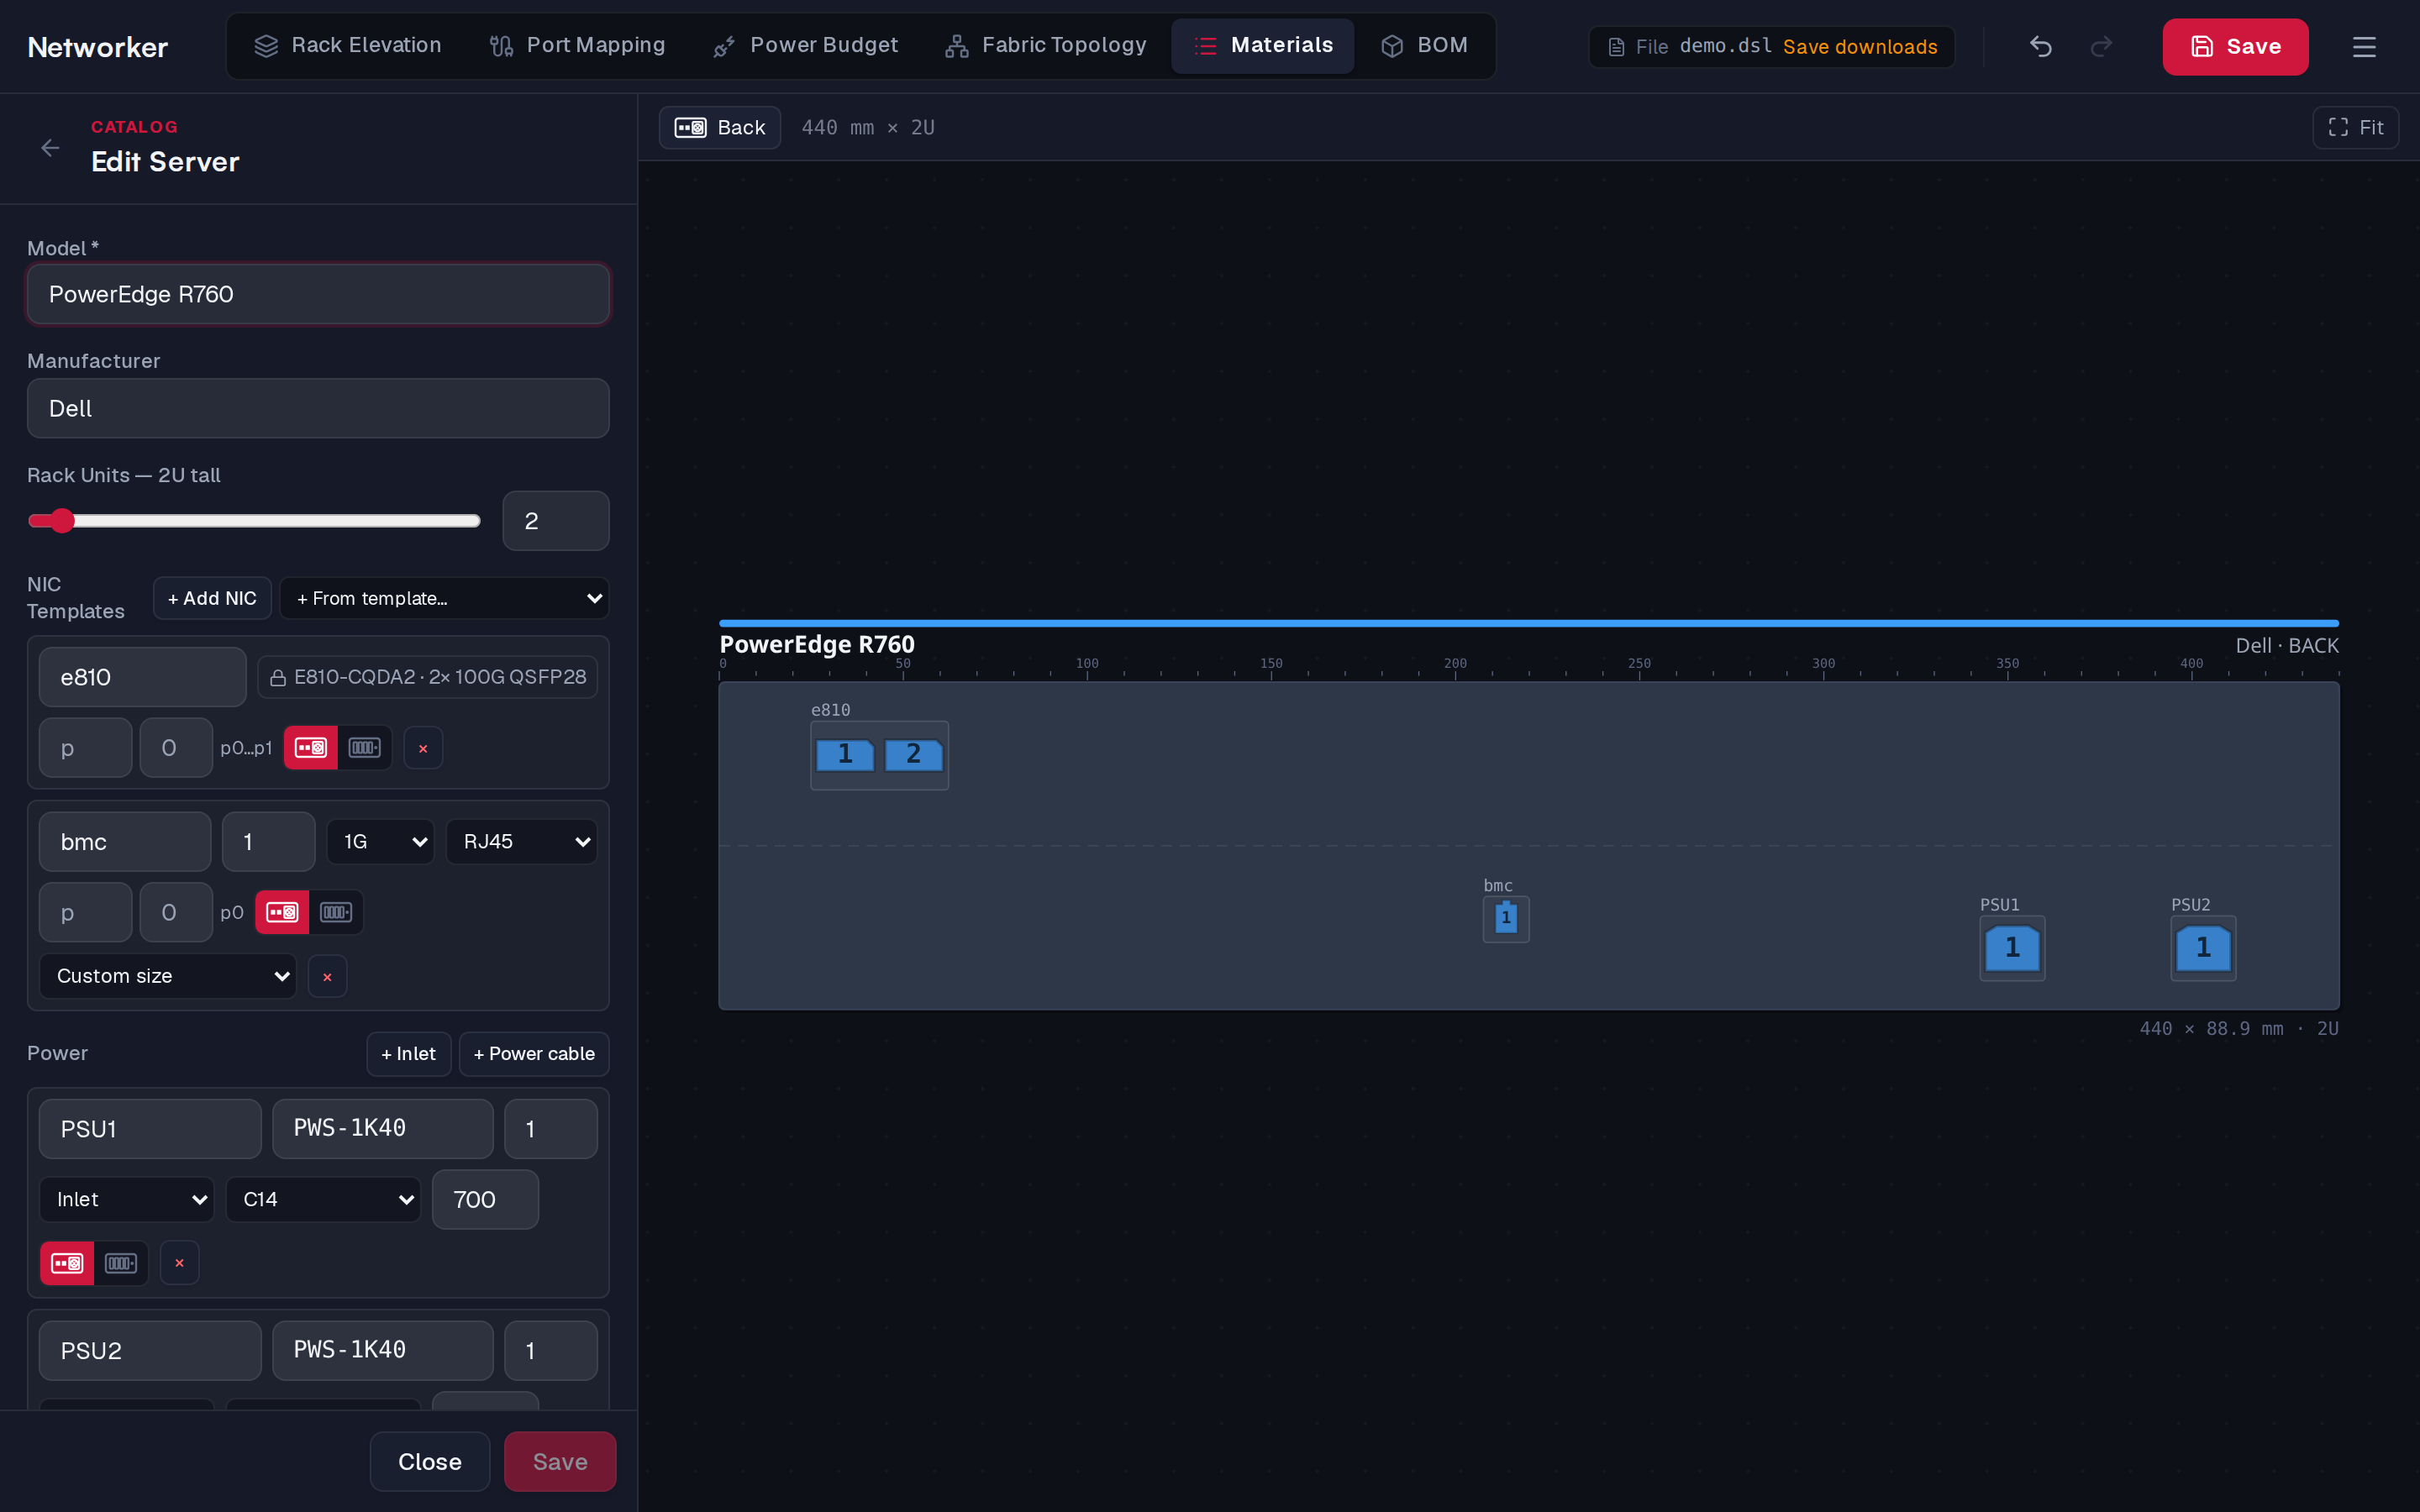Viewport: 2420px width, 1512px height.
Task: Click the bmc port in the server view
Action: 1506,918
